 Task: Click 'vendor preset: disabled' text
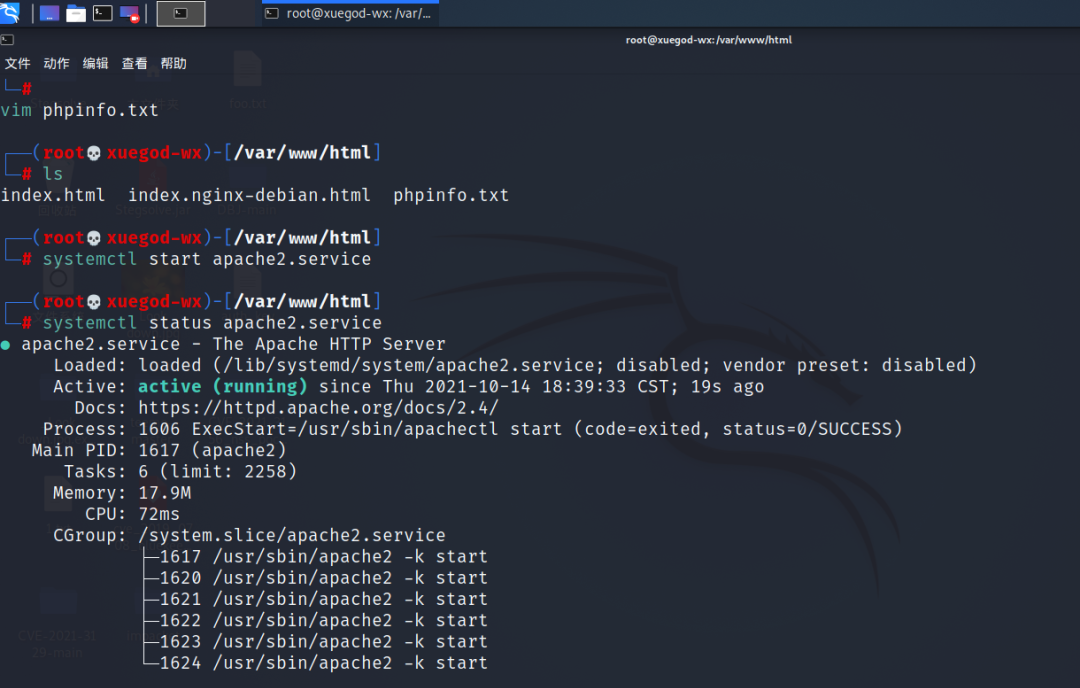point(844,365)
